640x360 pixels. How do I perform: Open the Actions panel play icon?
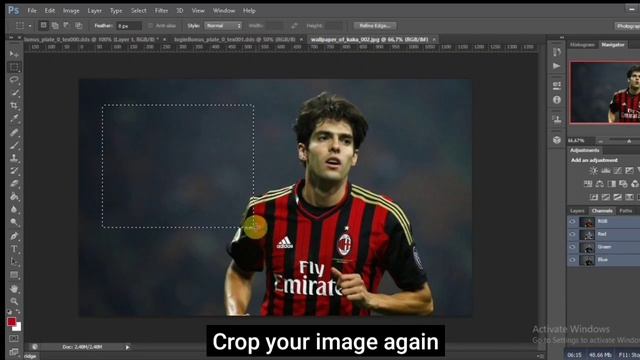557,66
